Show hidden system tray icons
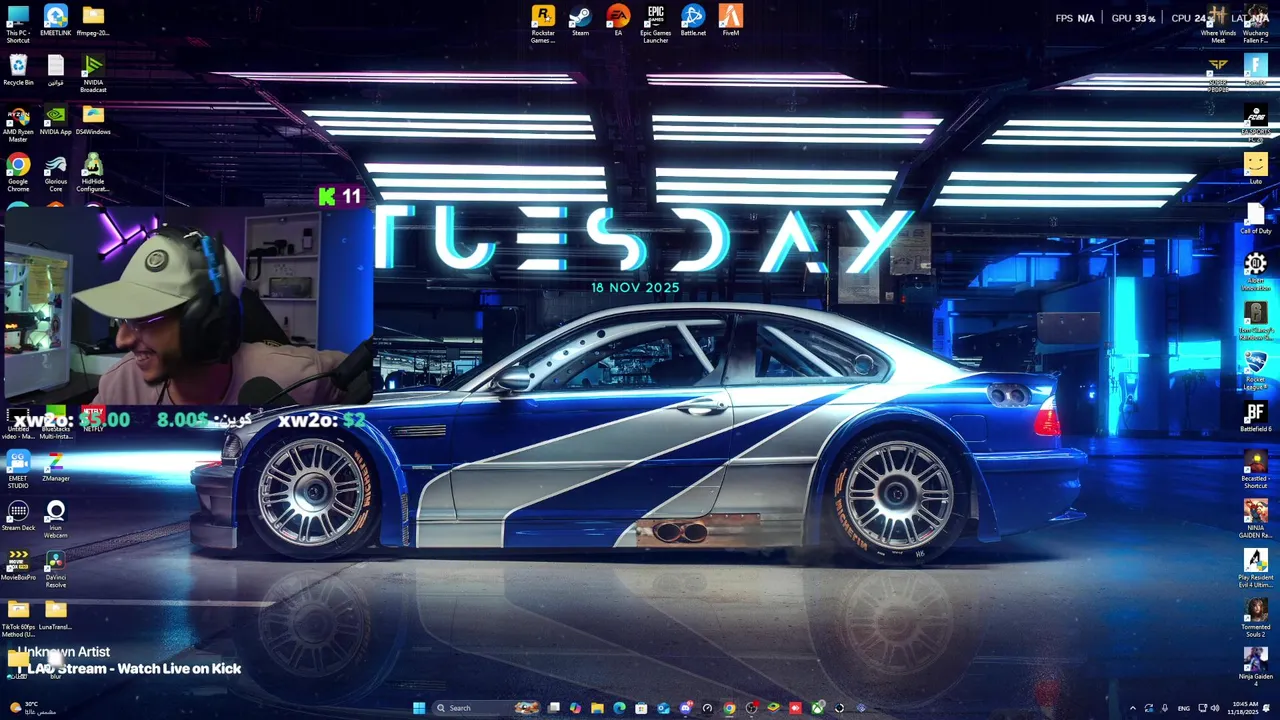1280x720 pixels. coord(1132,708)
